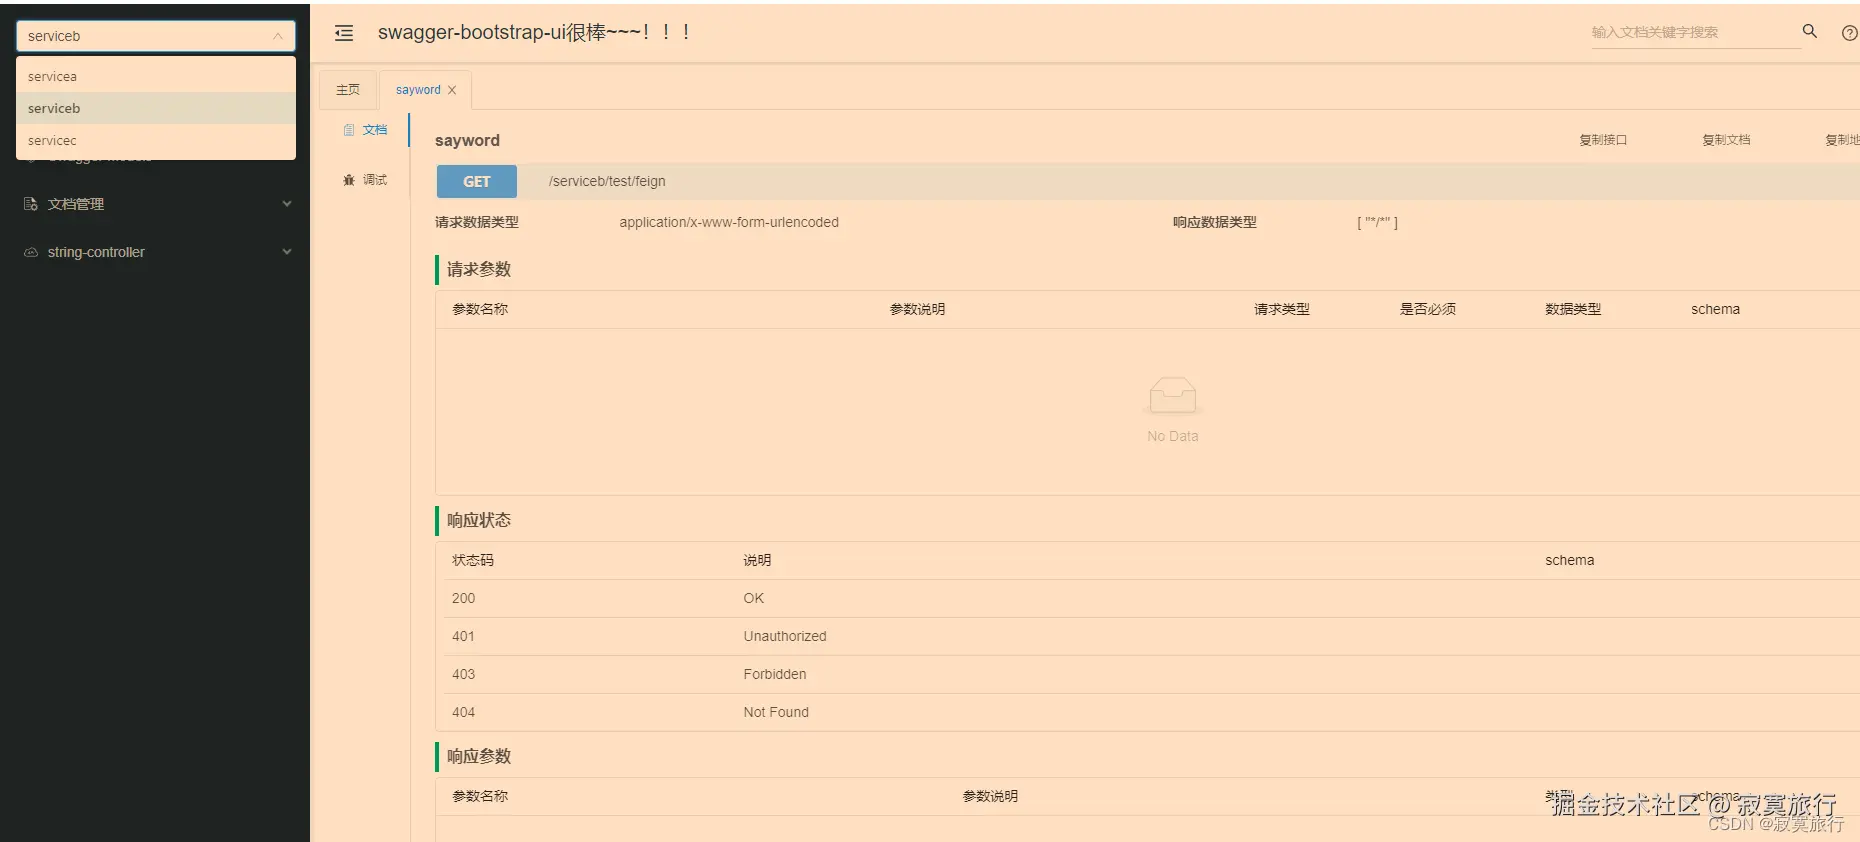
Task: Click the Forbidden description cell
Action: point(775,674)
